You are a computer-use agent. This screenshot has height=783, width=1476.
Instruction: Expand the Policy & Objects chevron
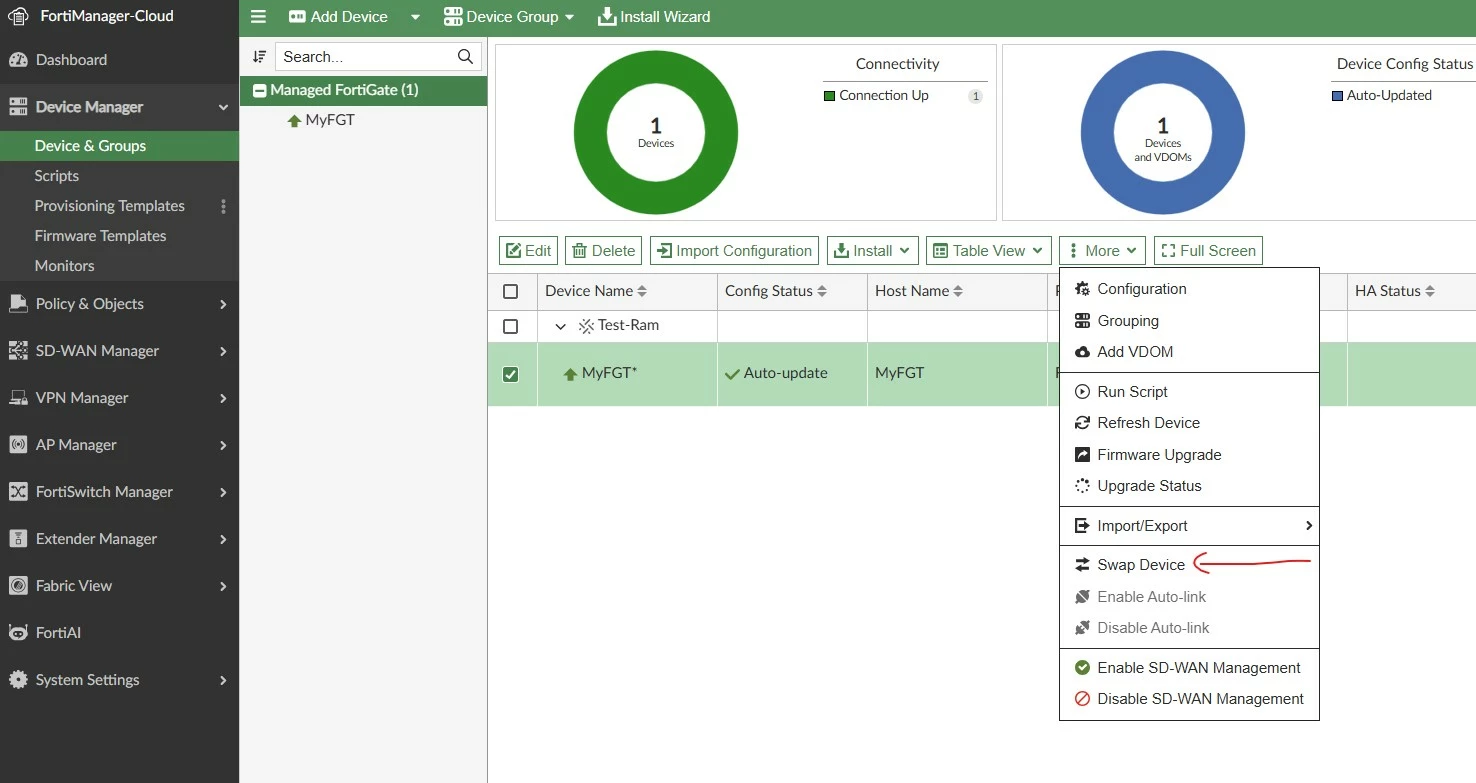223,304
